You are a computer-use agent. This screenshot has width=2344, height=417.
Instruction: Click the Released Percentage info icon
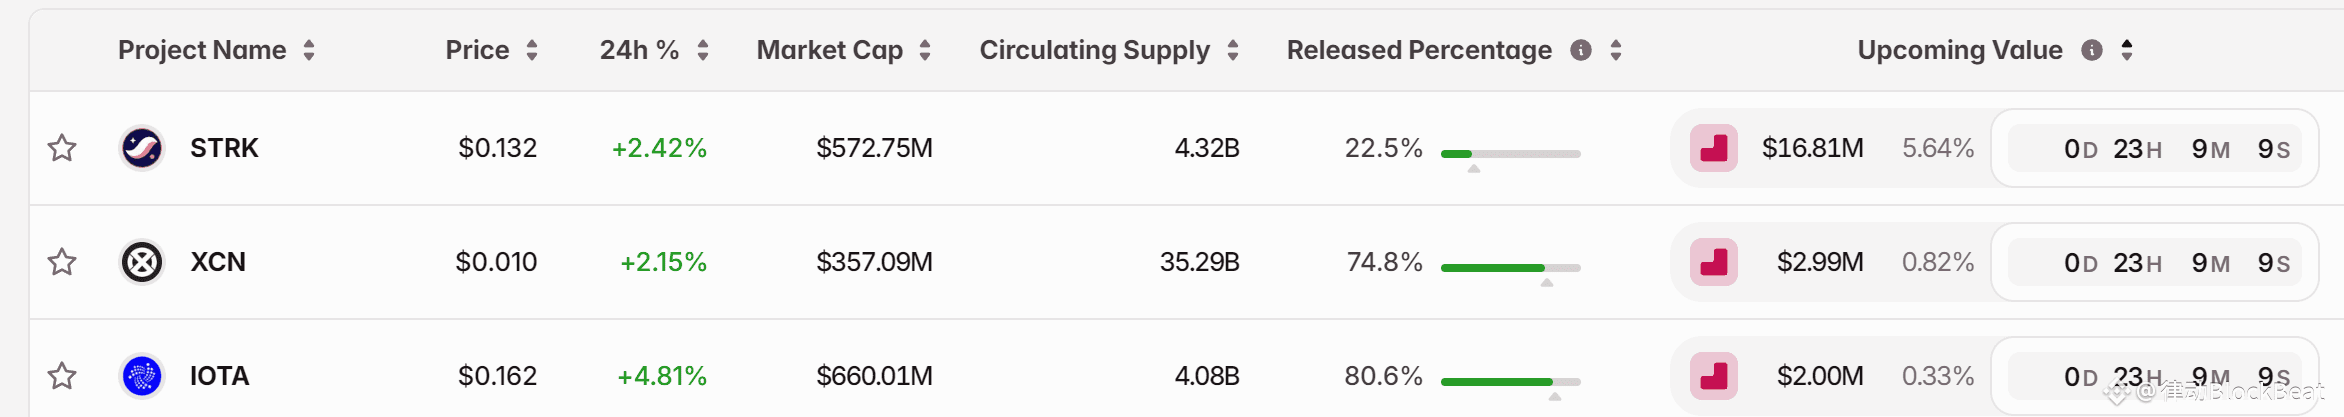[x=1581, y=50]
